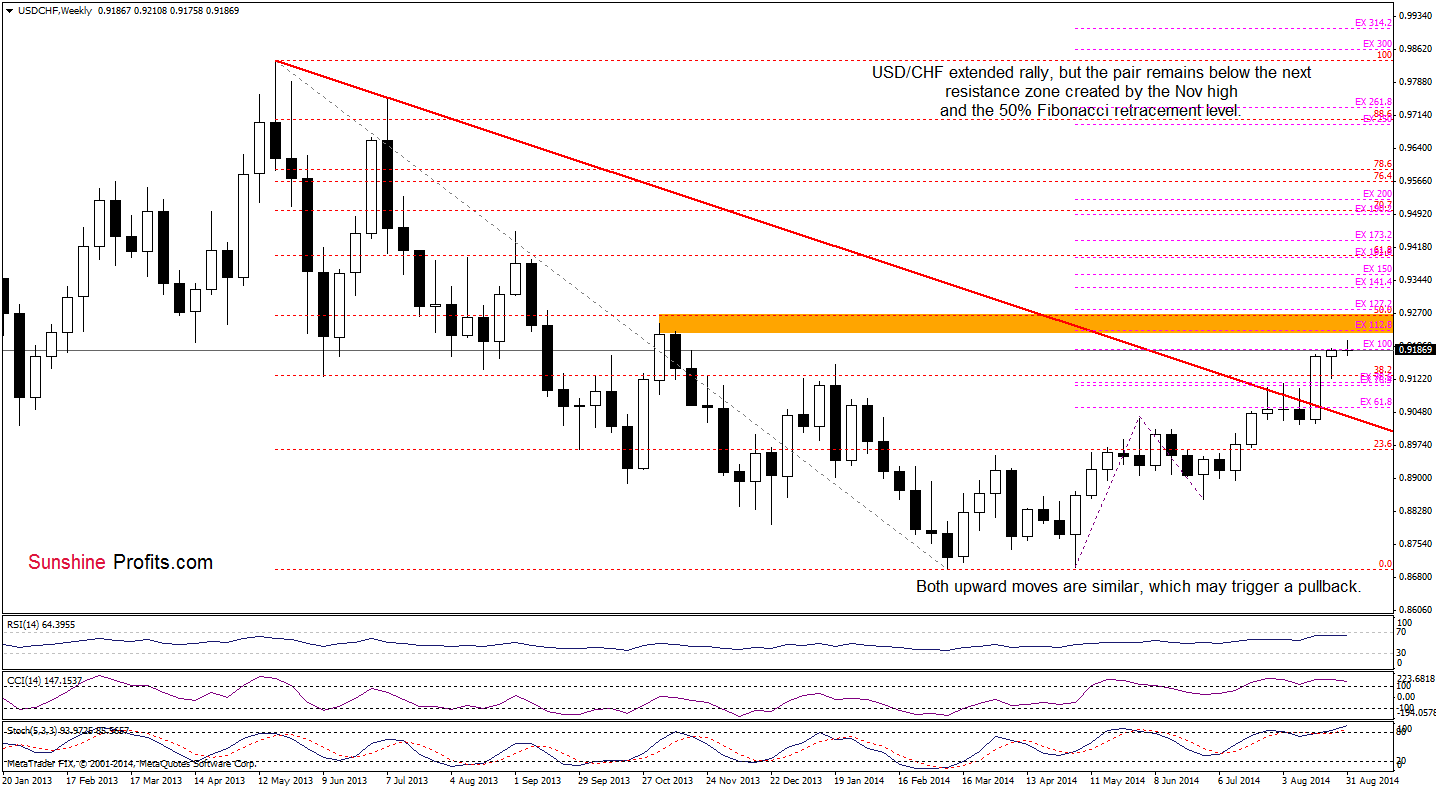The image size is (1436, 789).
Task: Select the CCI(14) 147.1537 indicator label
Action: coord(43,679)
